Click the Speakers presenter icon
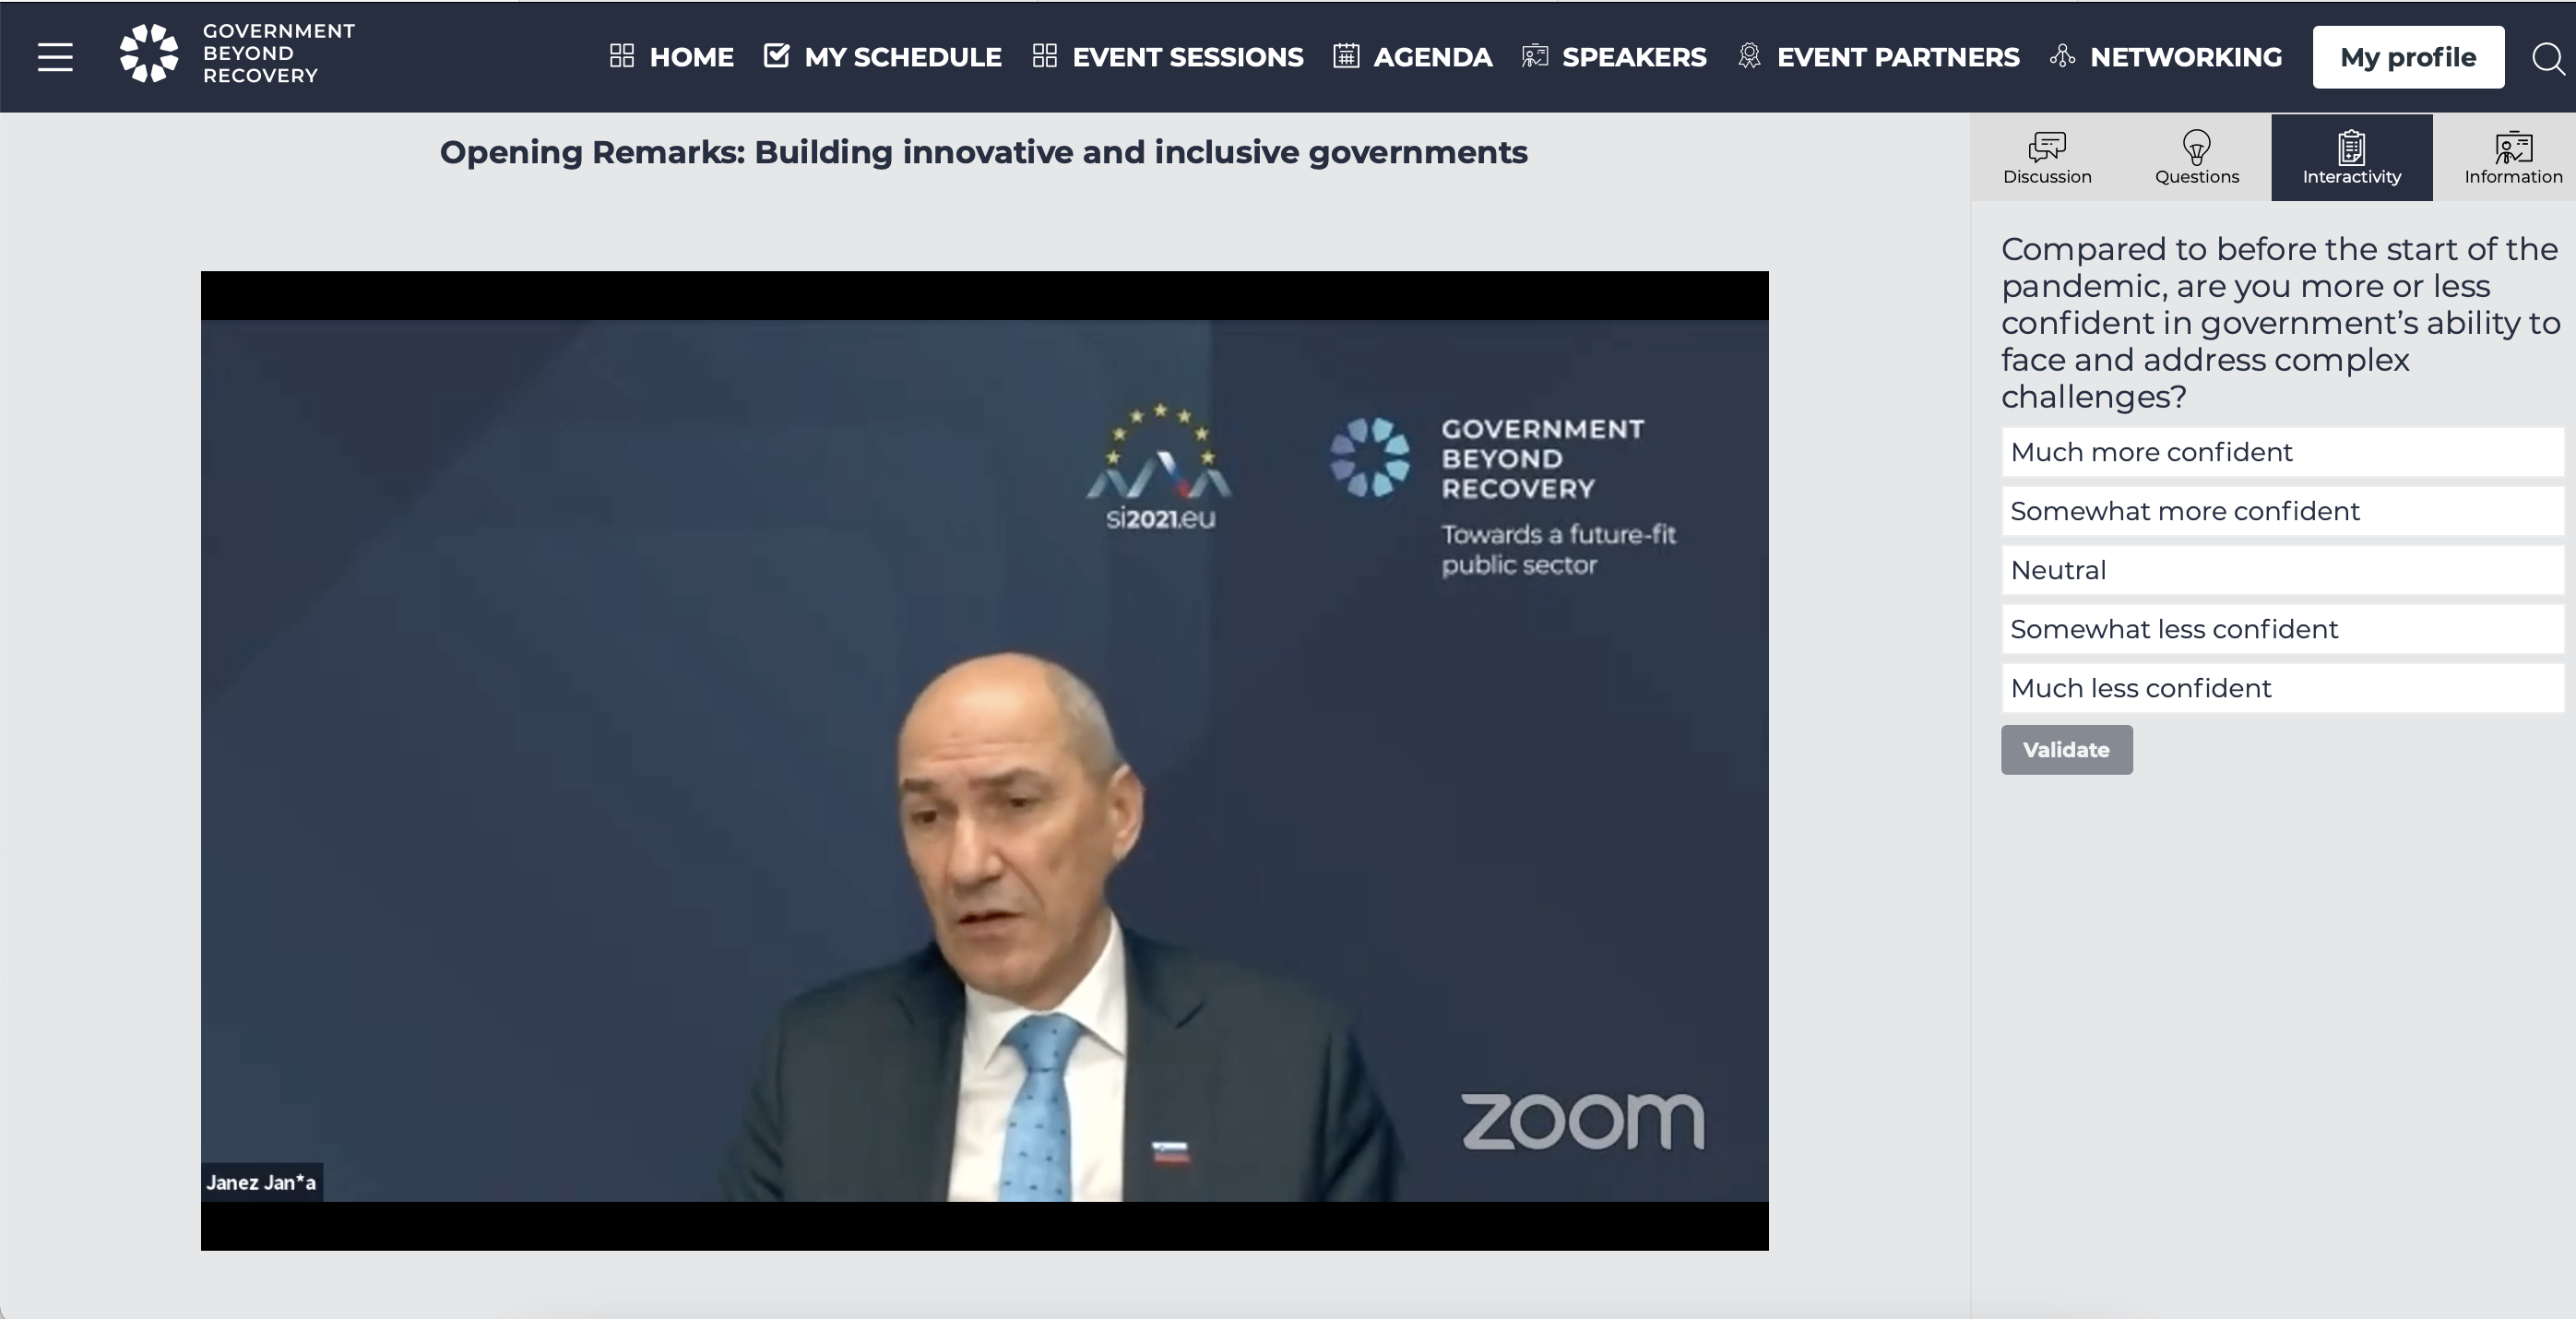The height and width of the screenshot is (1319, 2576). 1535,56
